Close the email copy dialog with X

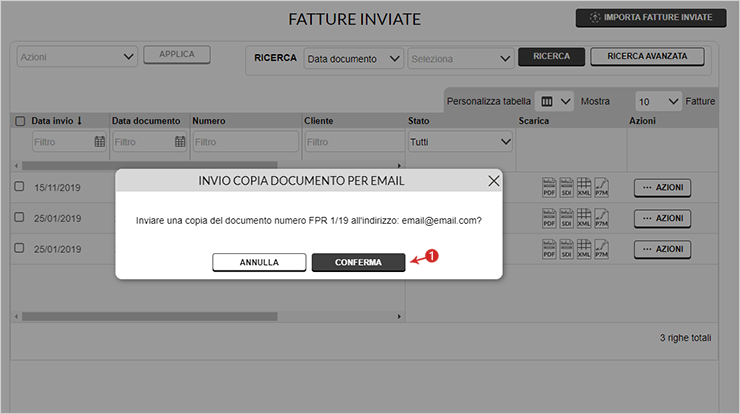pos(493,181)
